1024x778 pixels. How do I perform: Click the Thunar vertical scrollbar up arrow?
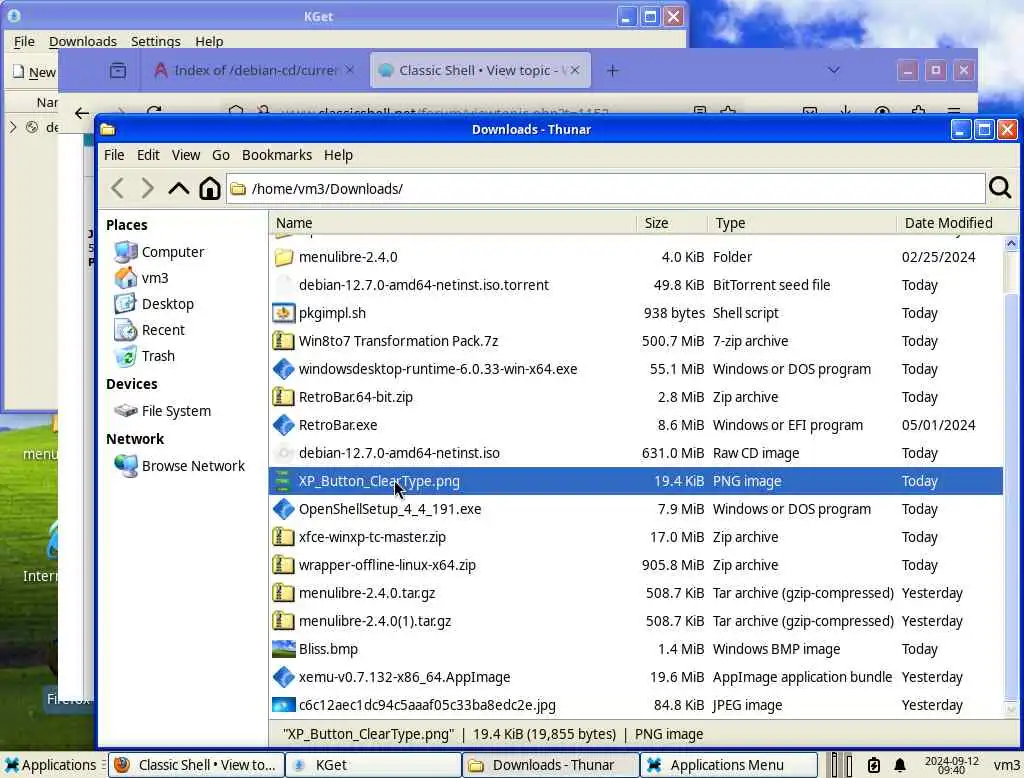1011,244
